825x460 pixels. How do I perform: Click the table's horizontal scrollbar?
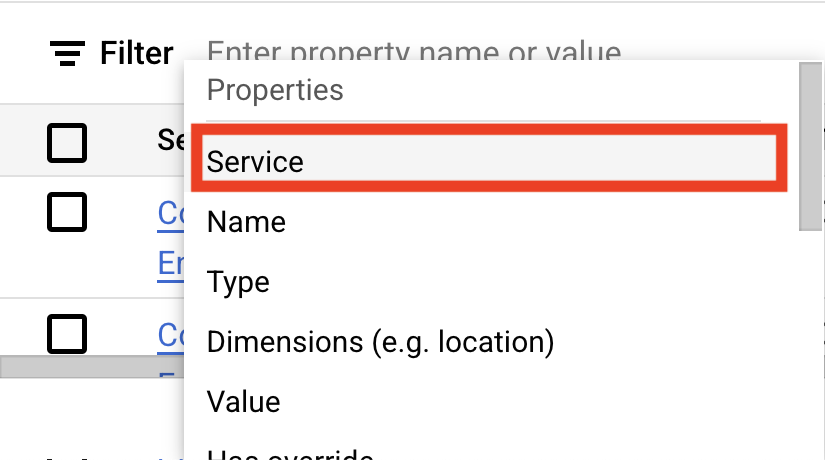pyautogui.click(x=92, y=366)
